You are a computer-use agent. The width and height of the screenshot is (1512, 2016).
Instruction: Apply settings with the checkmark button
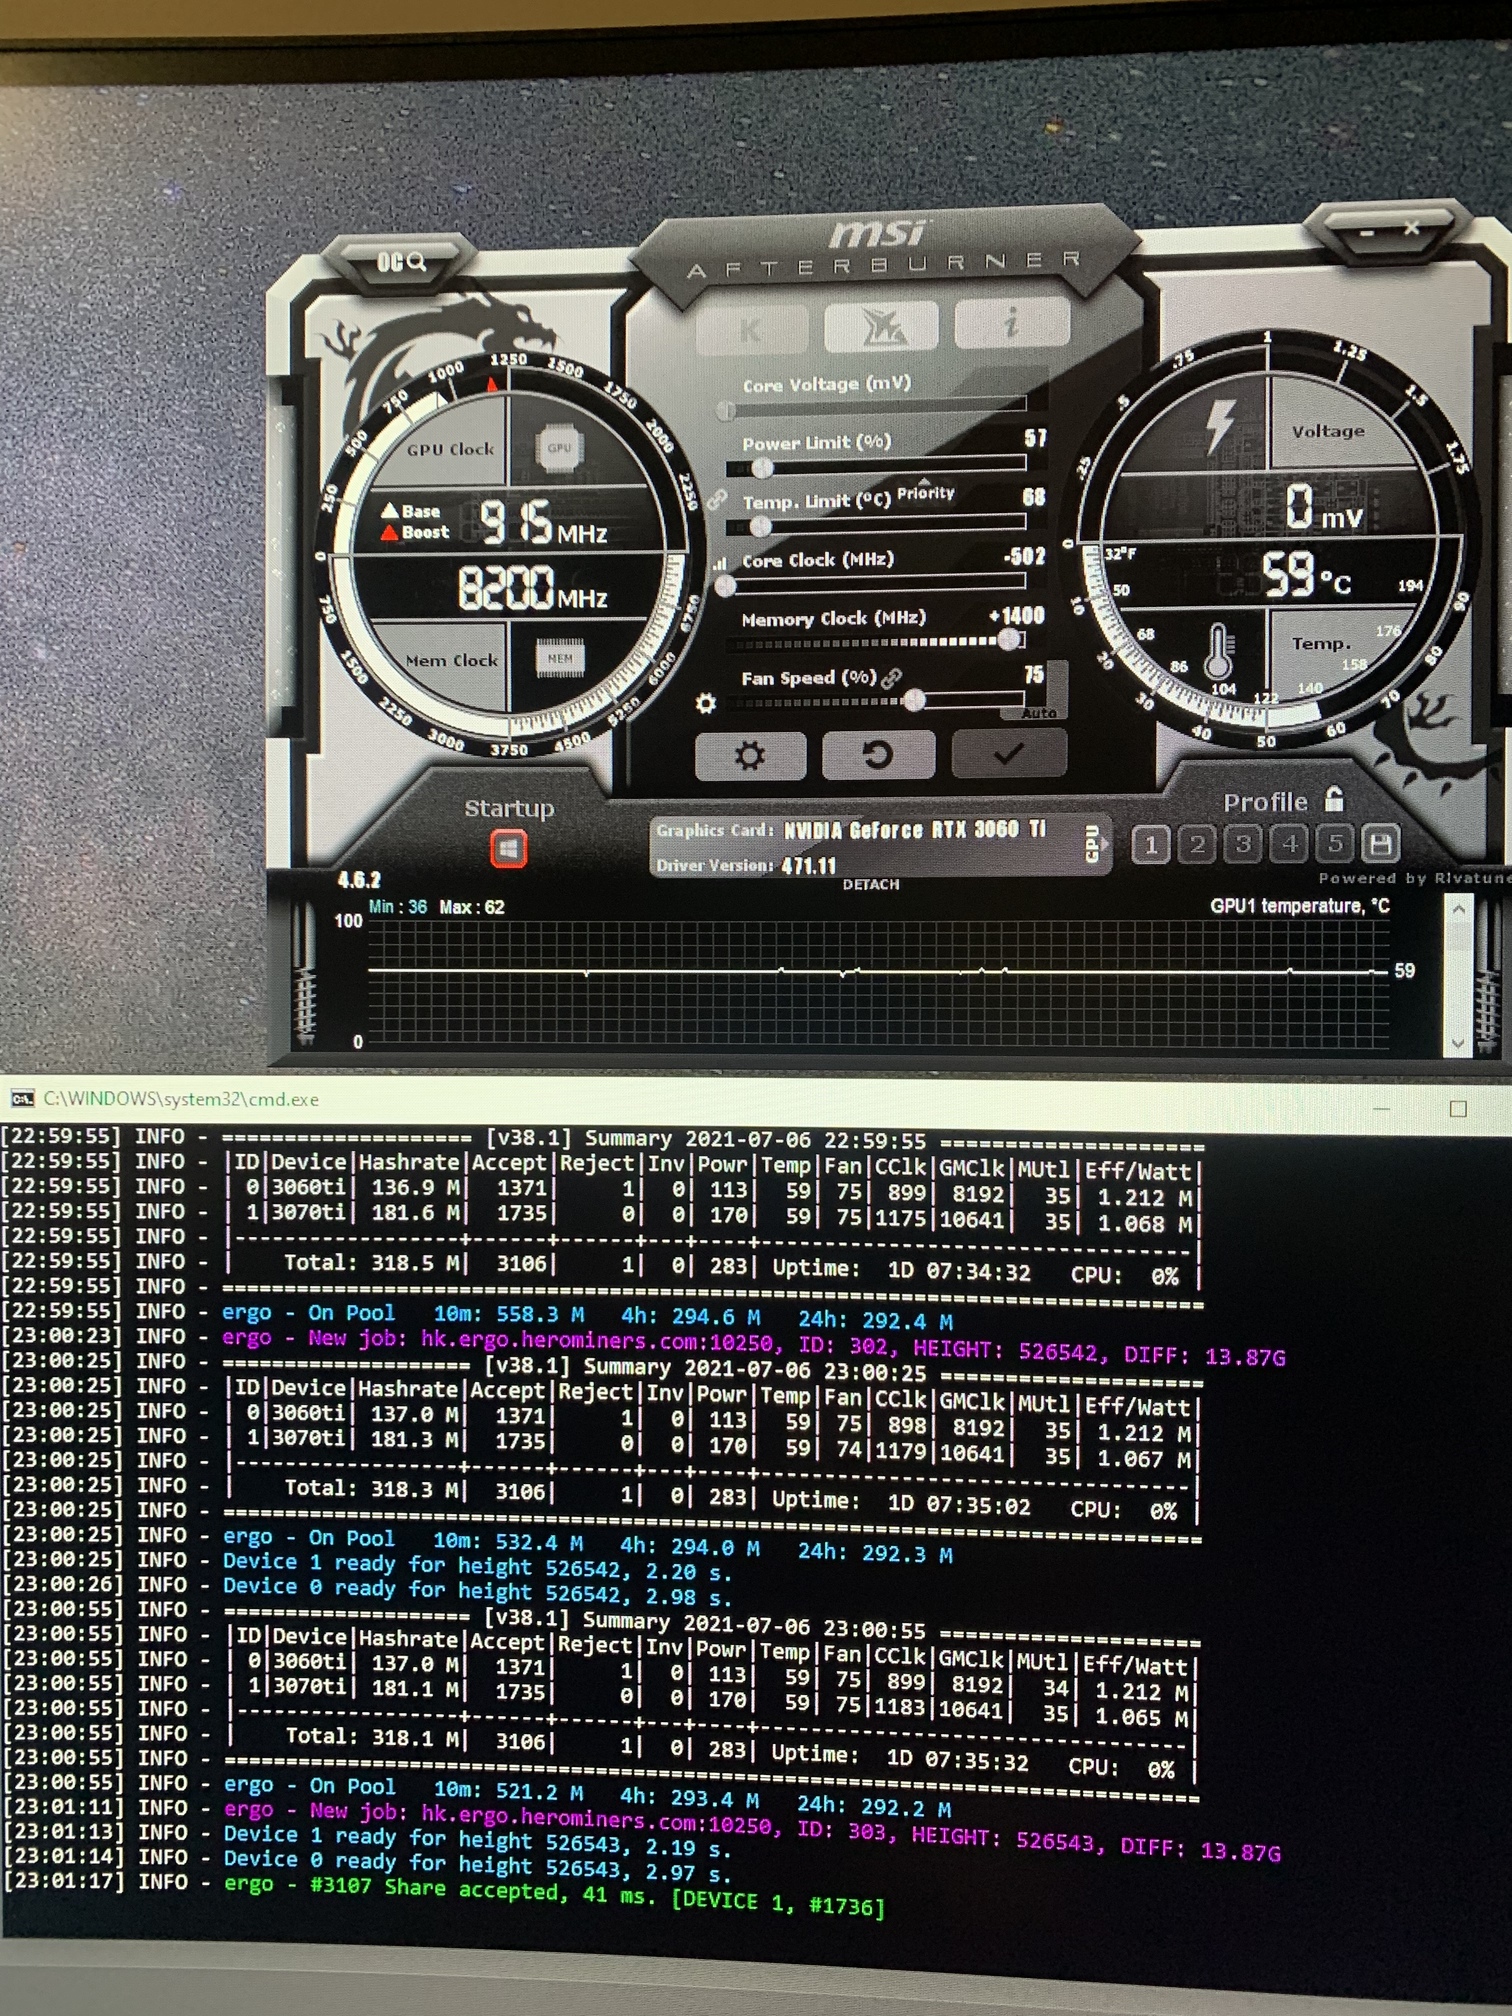1008,754
